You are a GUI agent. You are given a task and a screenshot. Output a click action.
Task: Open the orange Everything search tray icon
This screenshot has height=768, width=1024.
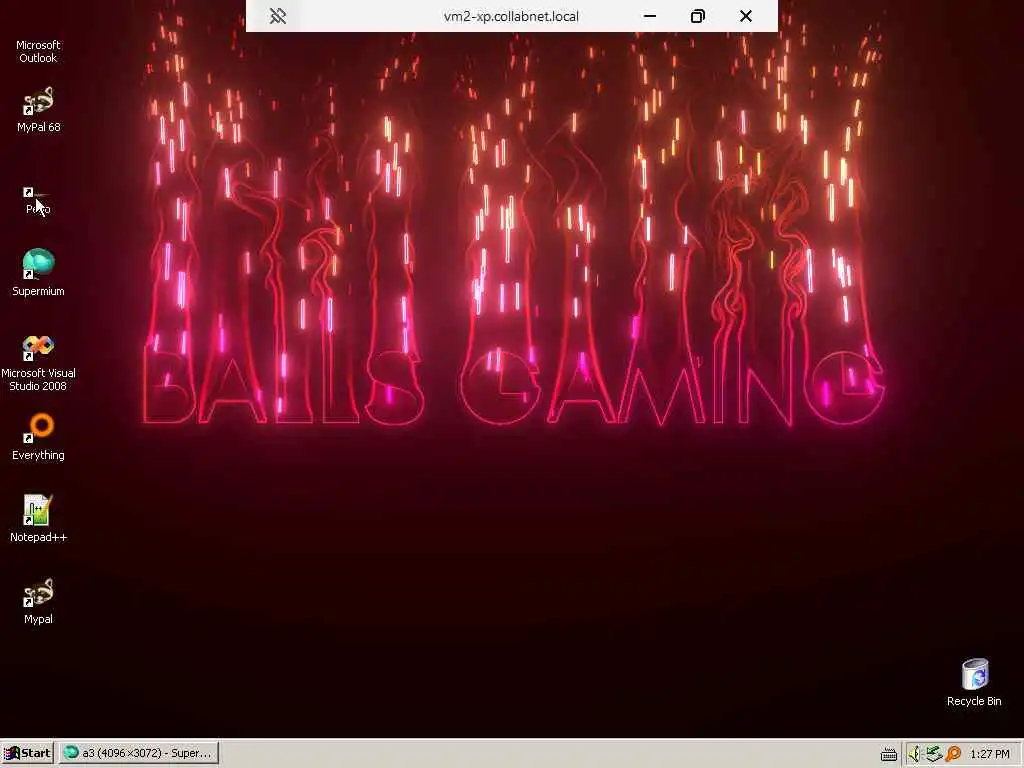tap(953, 754)
